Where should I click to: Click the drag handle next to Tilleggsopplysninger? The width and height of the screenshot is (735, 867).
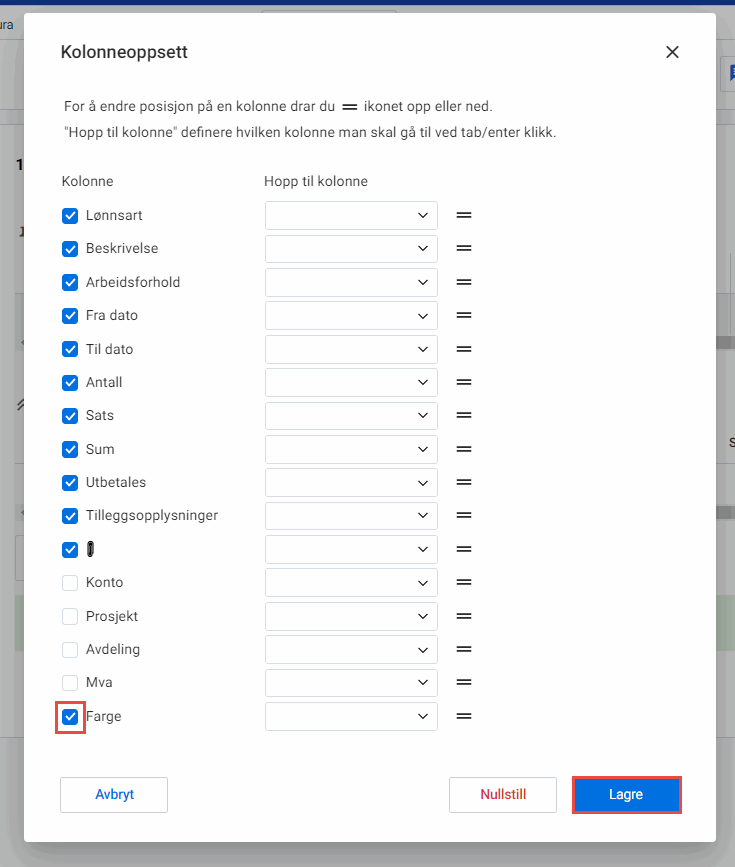coord(464,516)
